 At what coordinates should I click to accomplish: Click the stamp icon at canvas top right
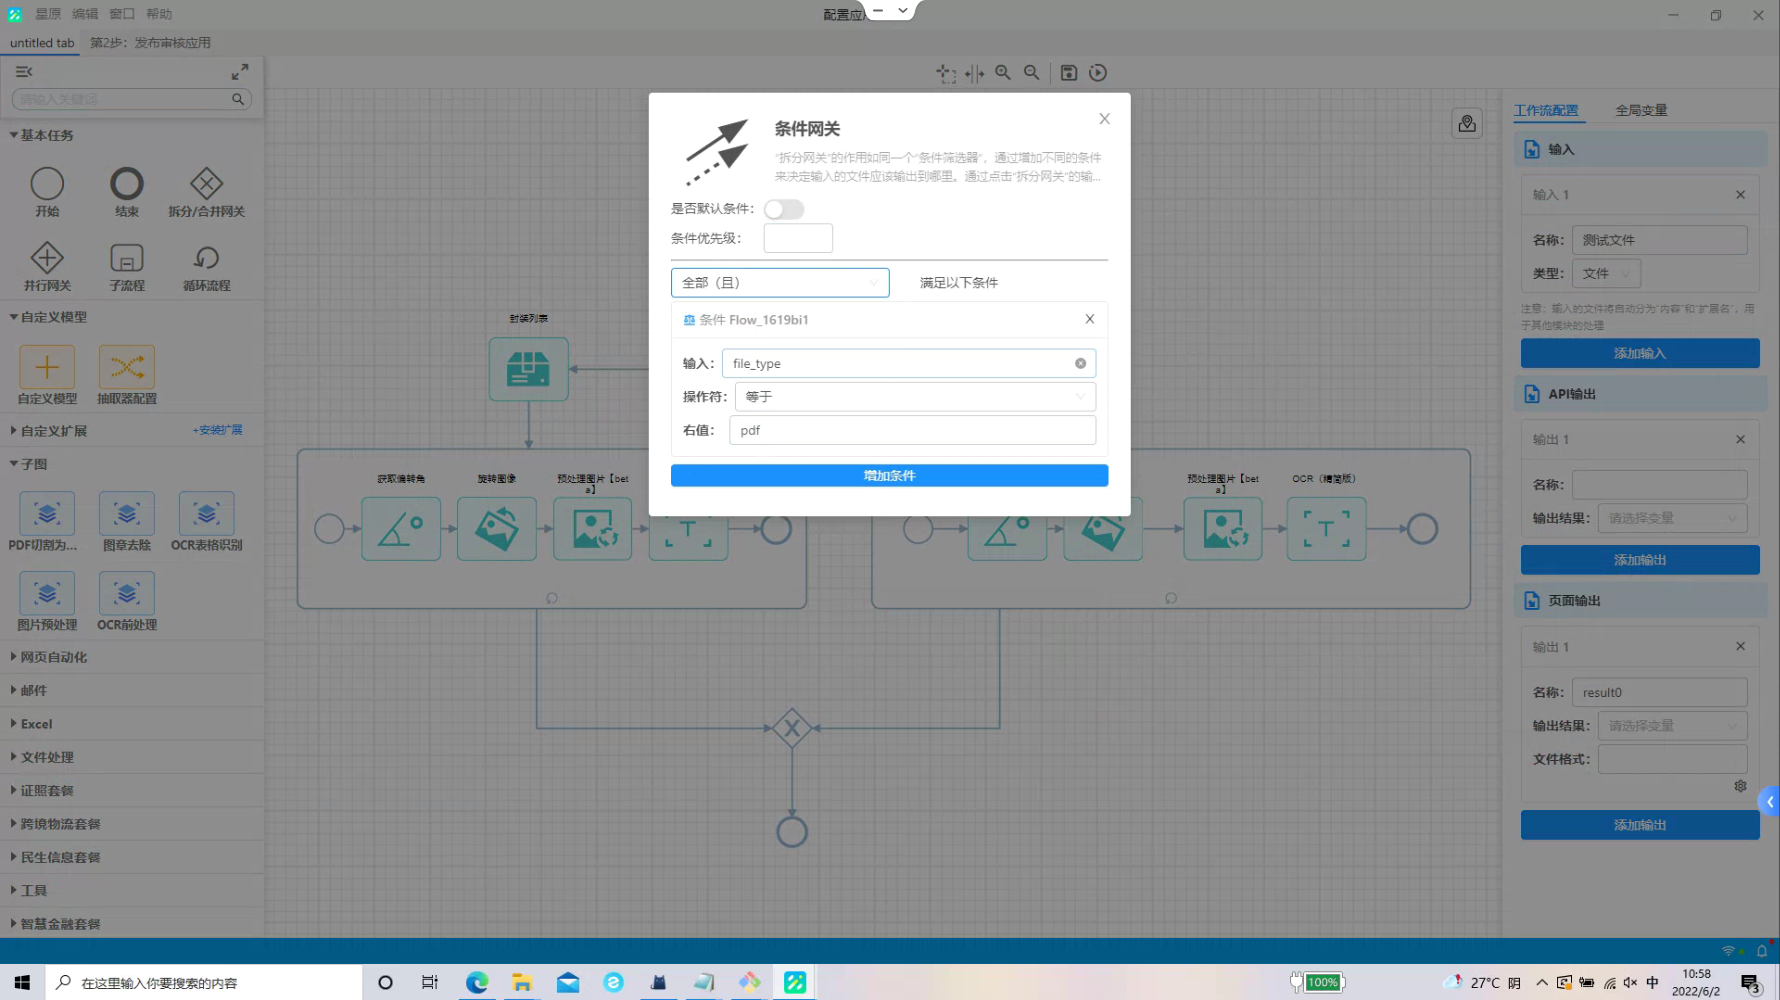click(1467, 123)
